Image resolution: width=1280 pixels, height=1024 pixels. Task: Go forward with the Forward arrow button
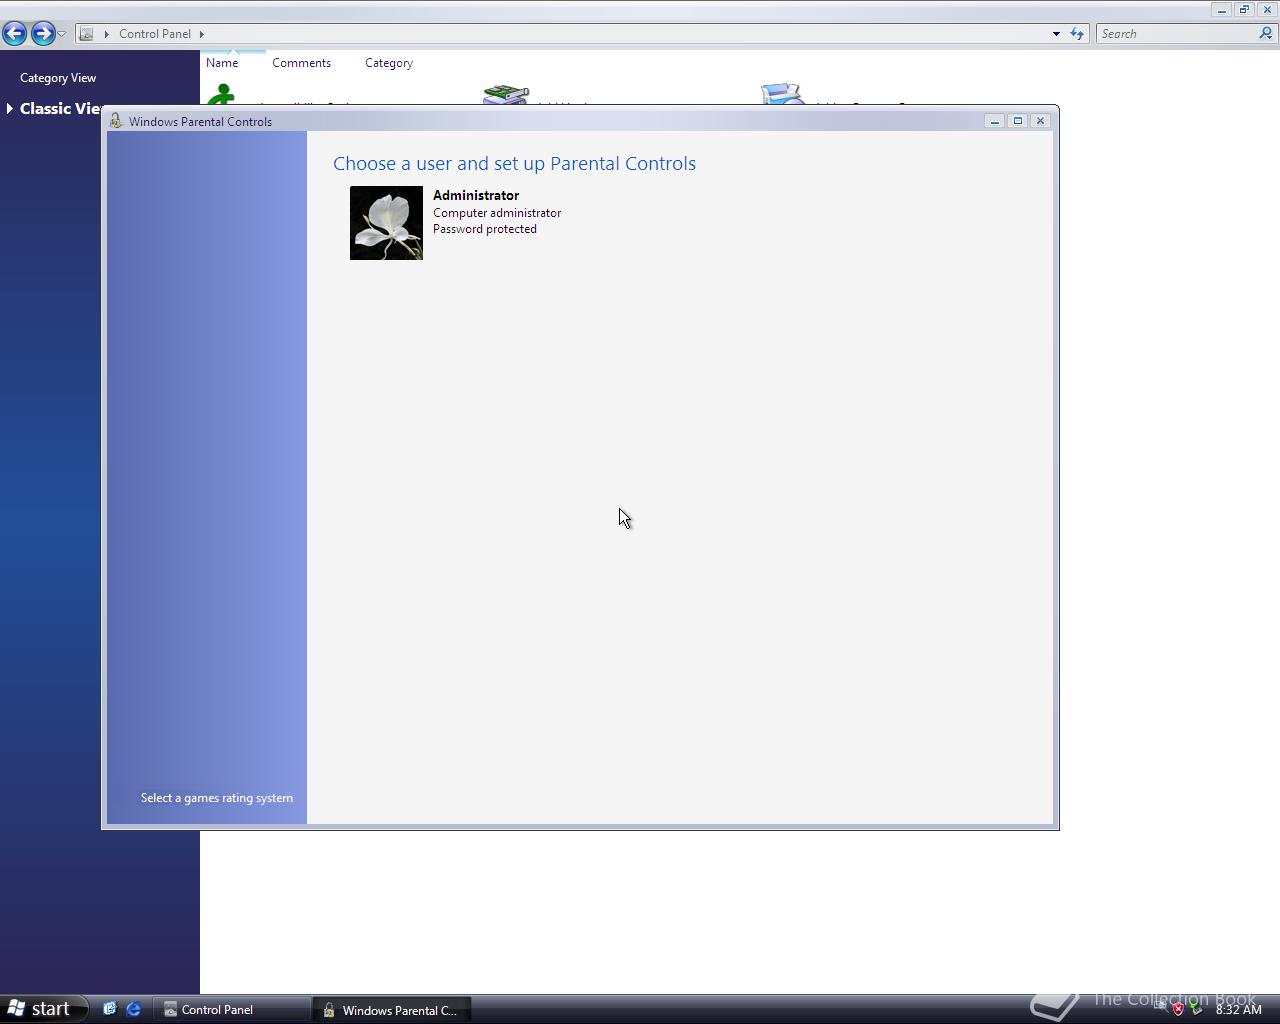tap(42, 33)
